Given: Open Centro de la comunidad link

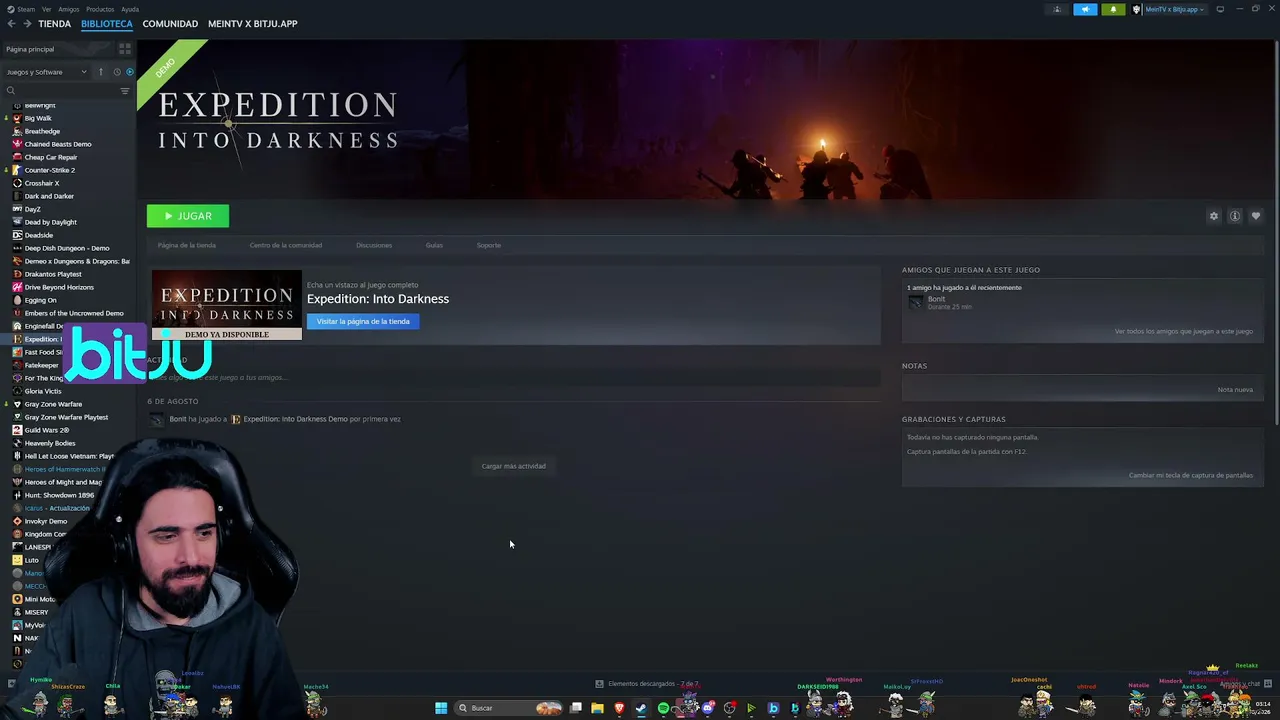Looking at the screenshot, I should 286,245.
